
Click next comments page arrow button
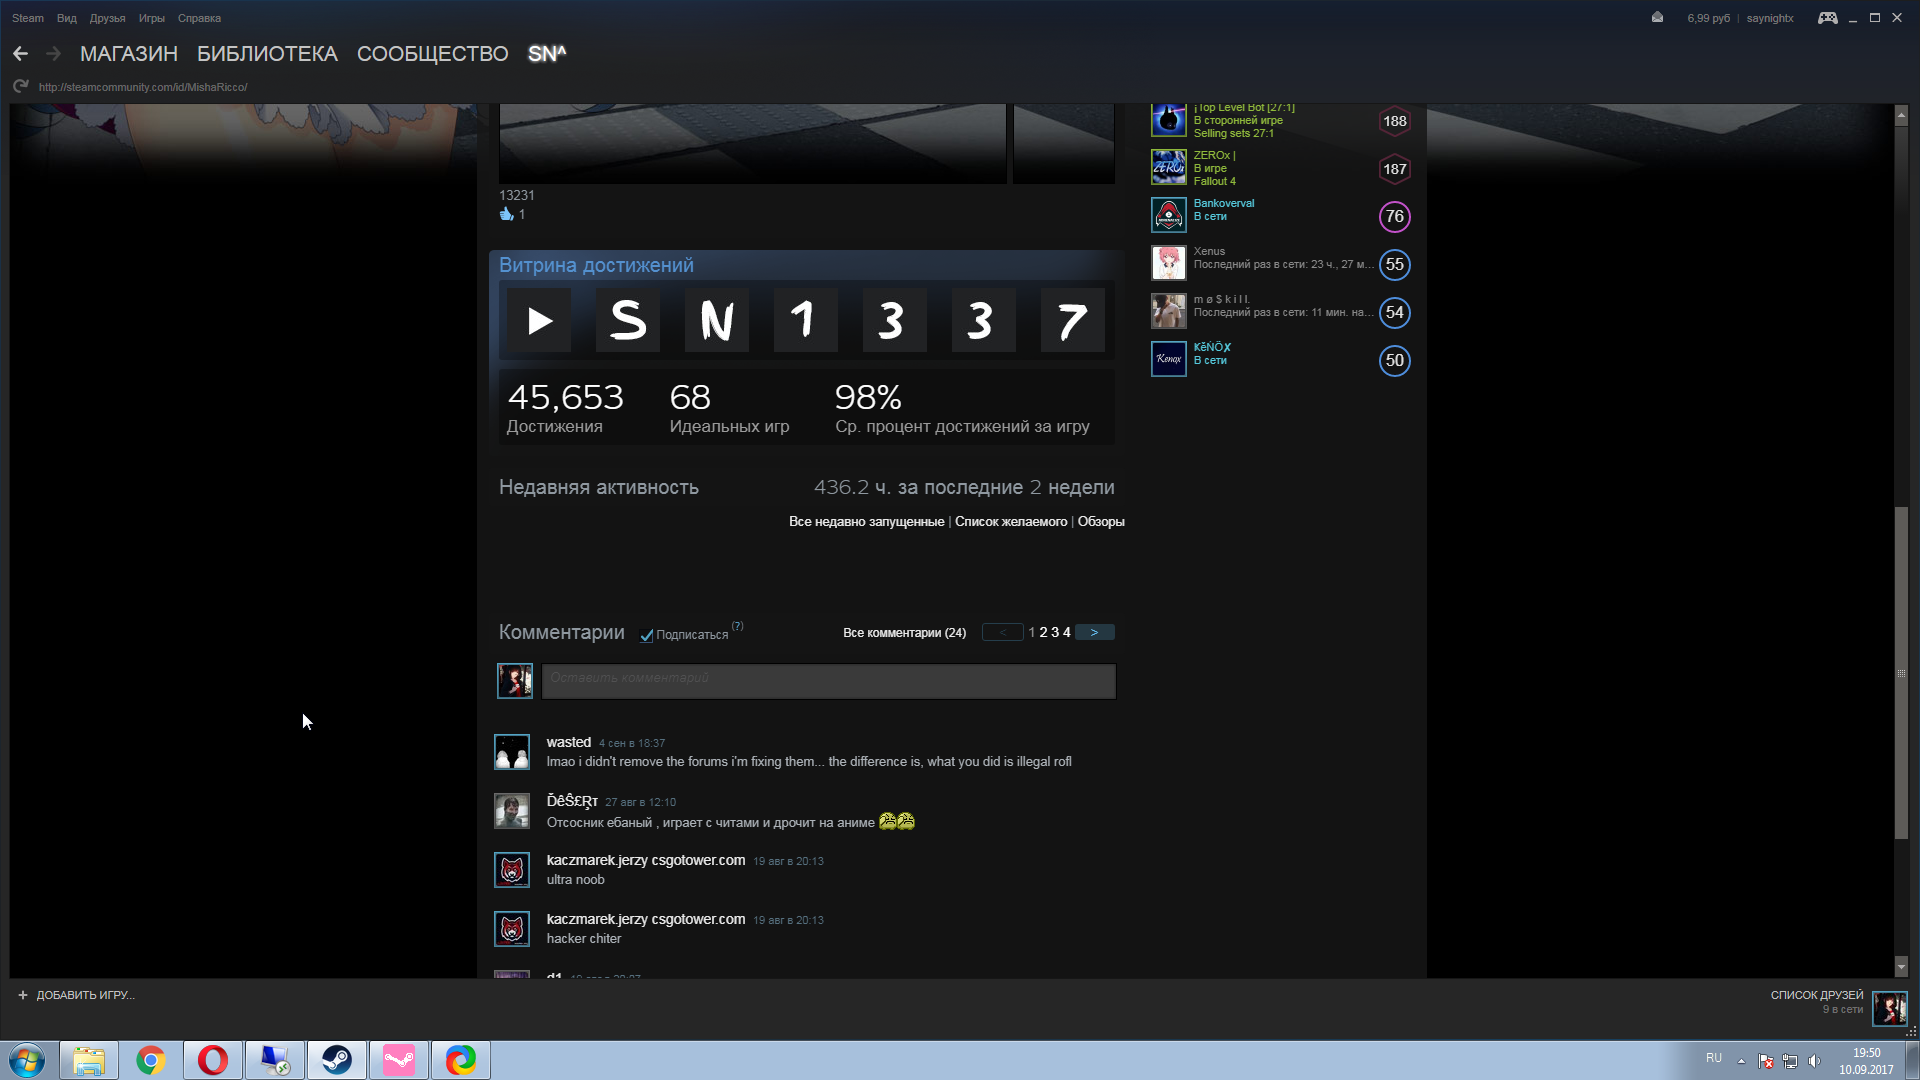pos(1095,632)
